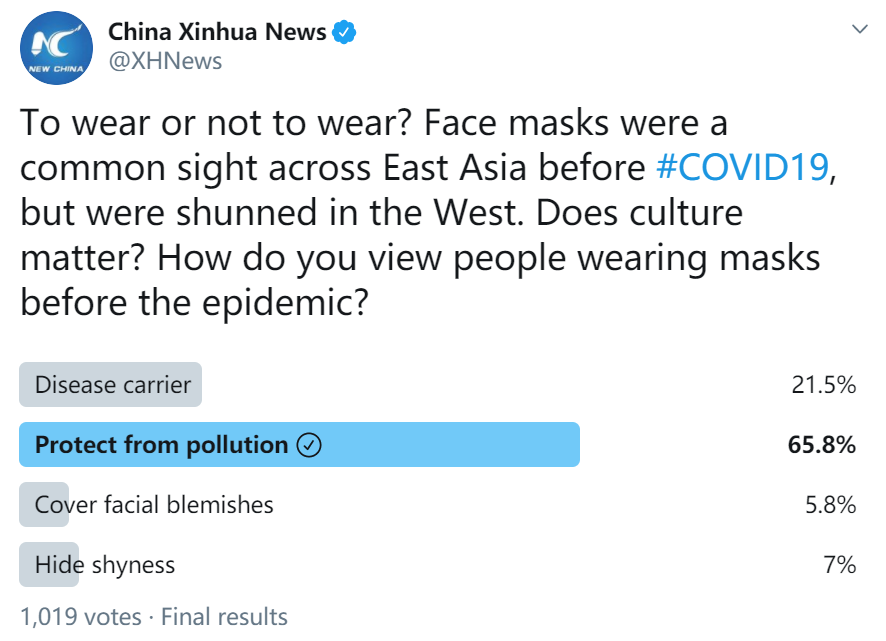Click the 1,019 votes count

80,617
